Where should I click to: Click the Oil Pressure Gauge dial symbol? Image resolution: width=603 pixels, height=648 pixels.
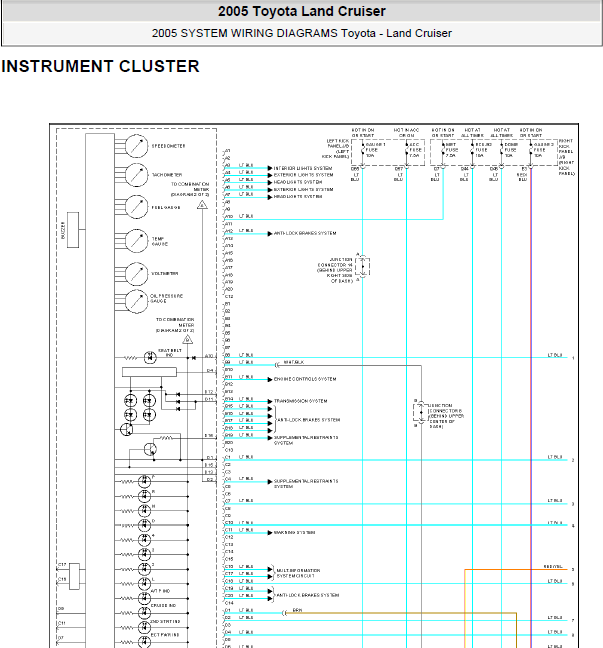(x=137, y=301)
